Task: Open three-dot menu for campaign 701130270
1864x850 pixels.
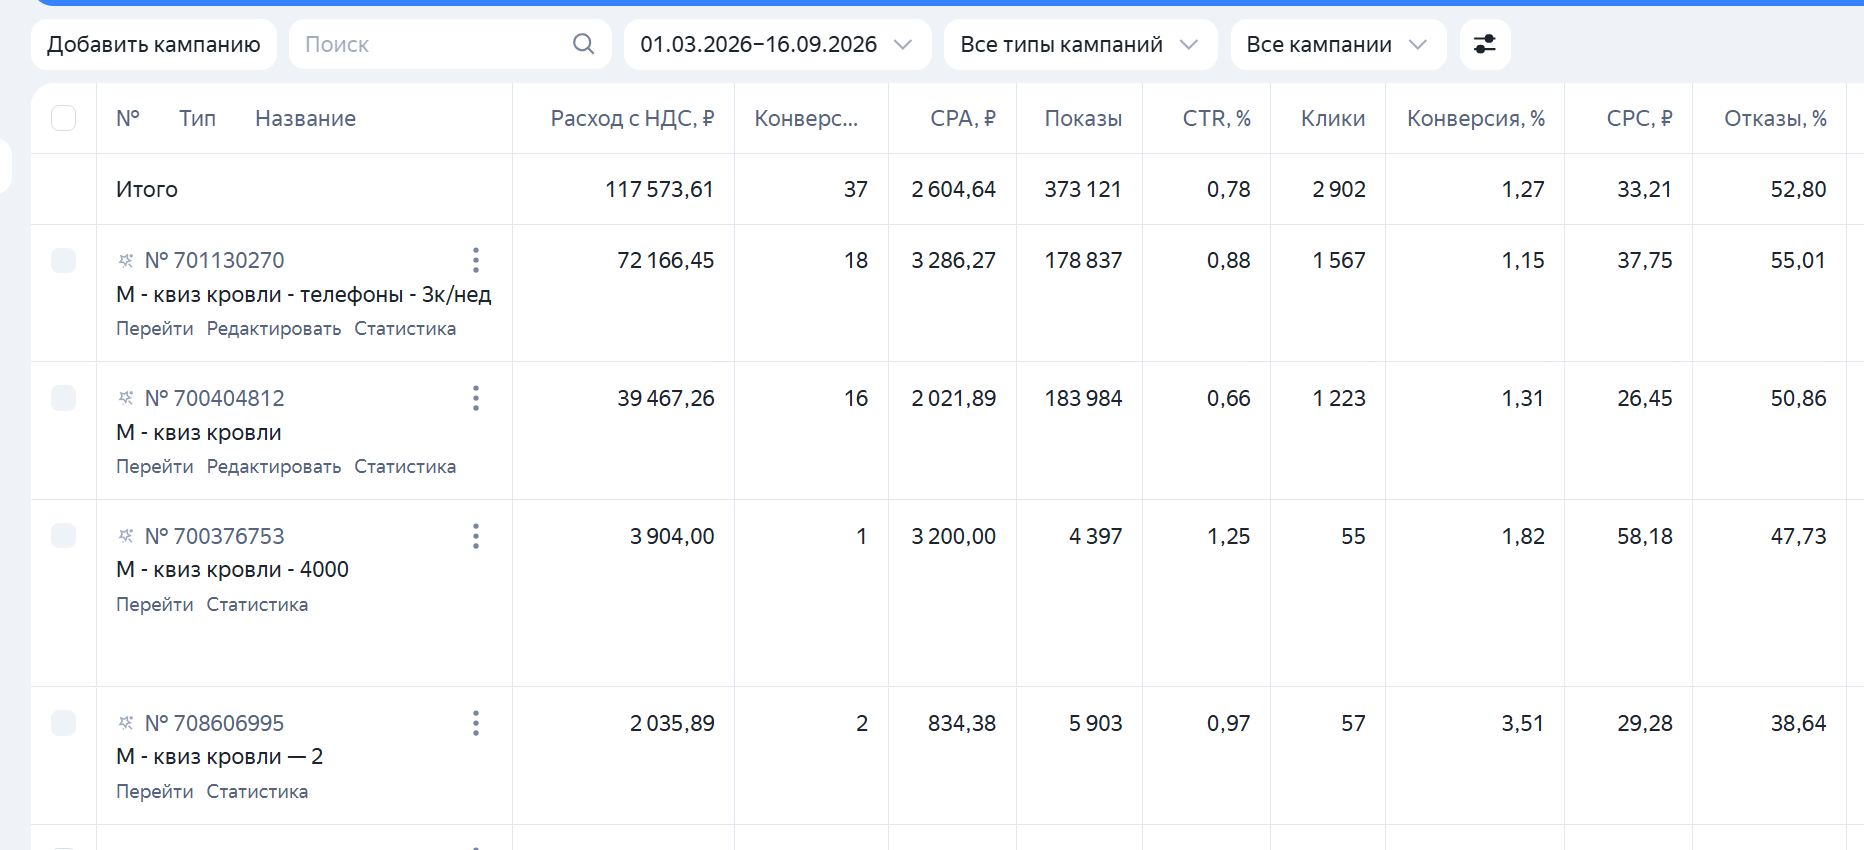Action: point(476,260)
